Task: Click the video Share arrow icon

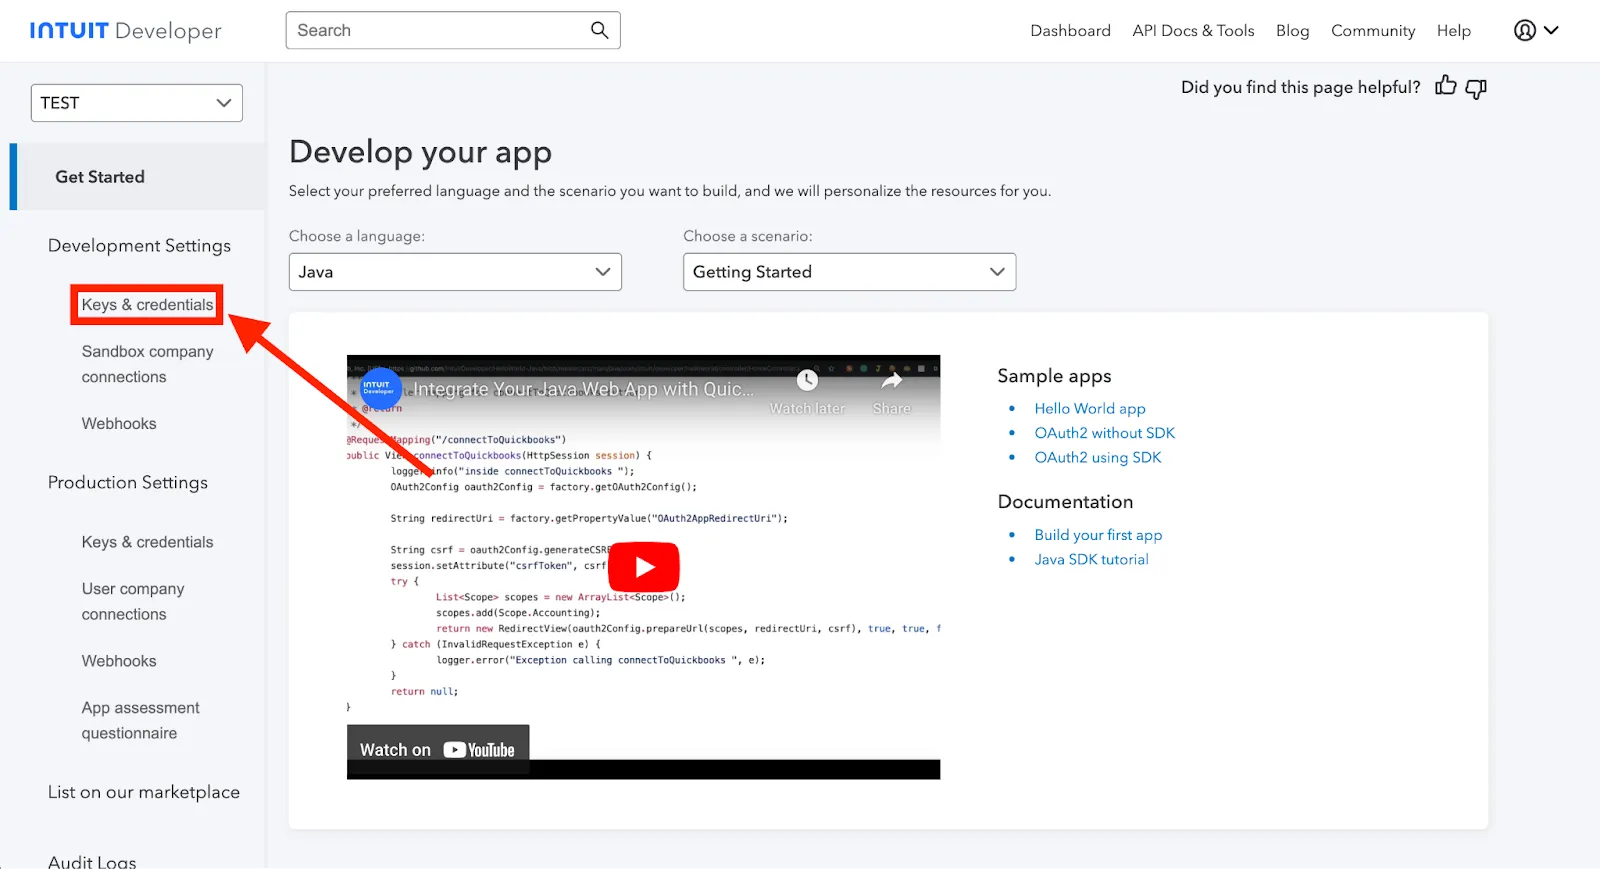Action: (891, 380)
